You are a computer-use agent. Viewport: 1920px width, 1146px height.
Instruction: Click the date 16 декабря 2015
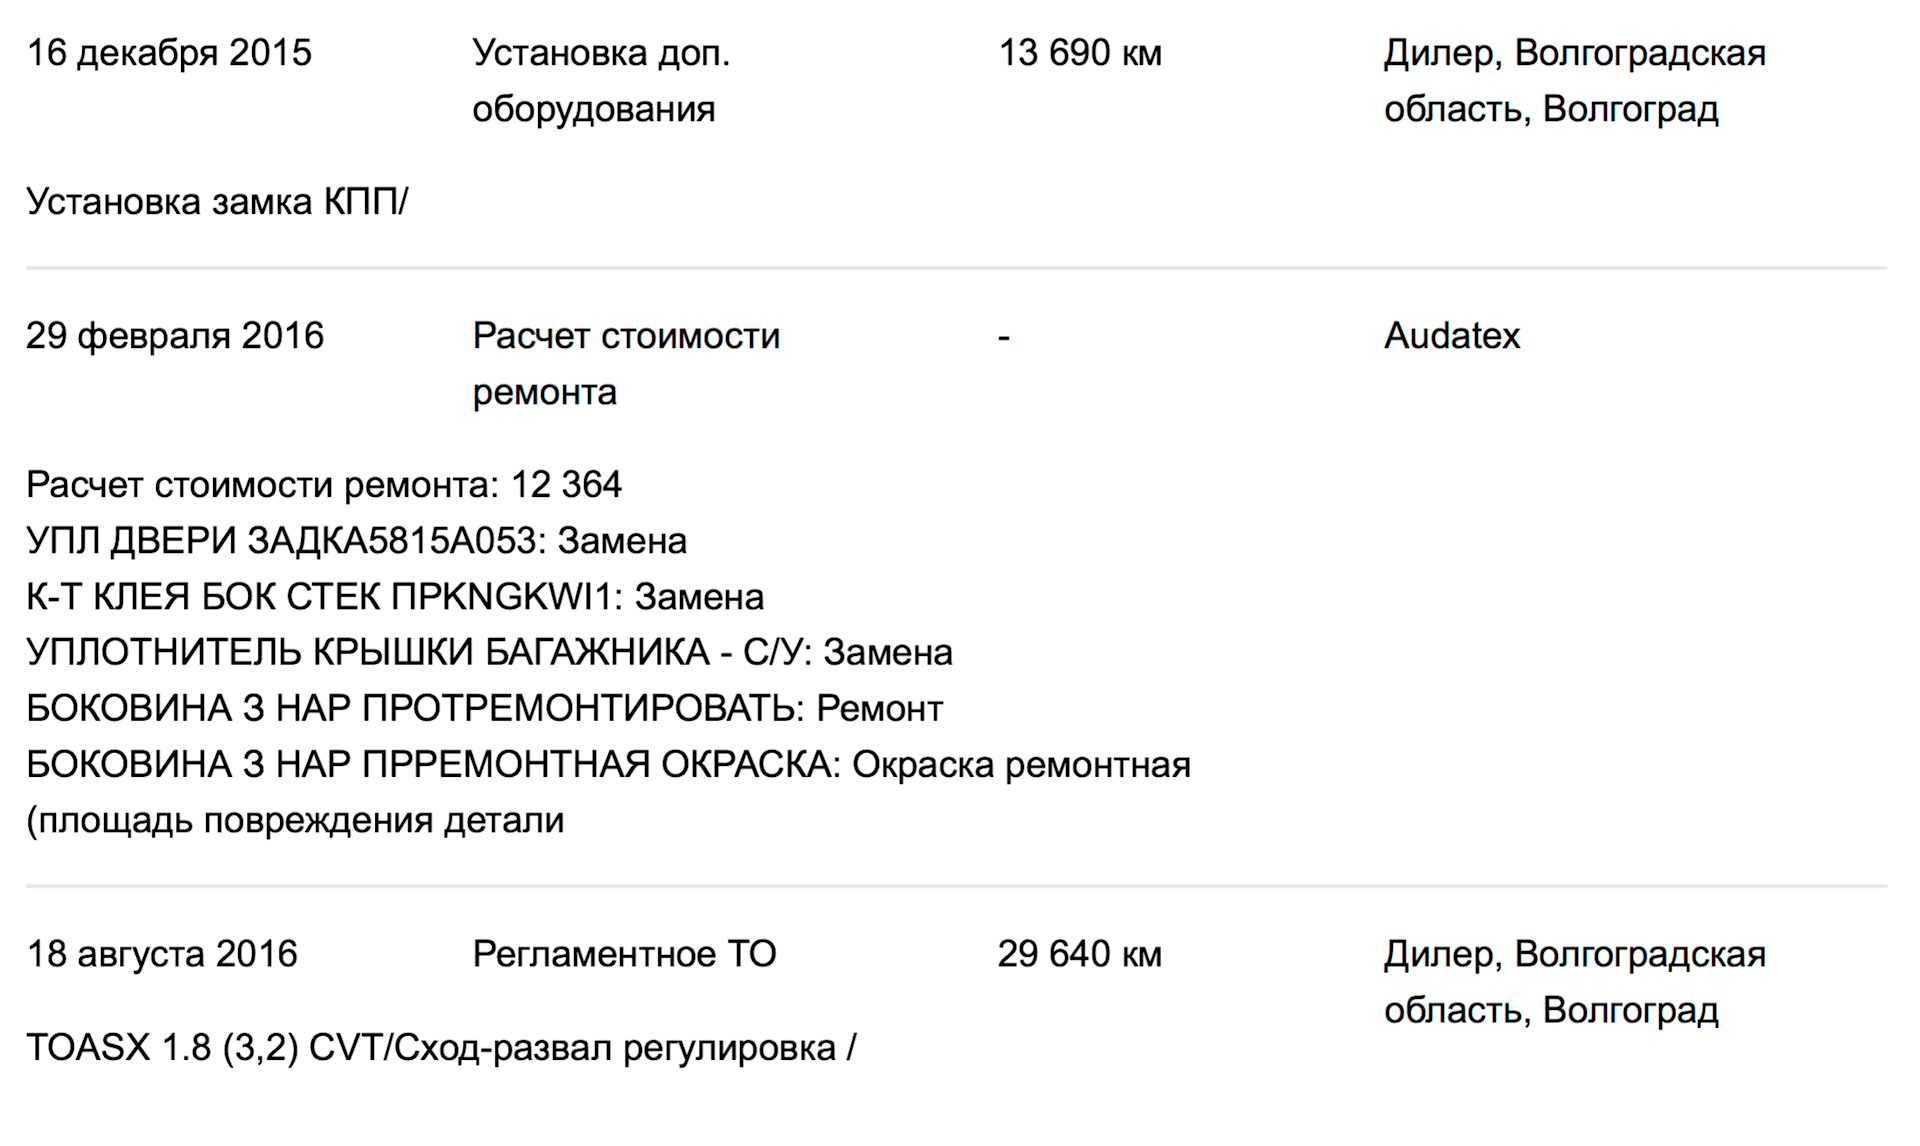(x=169, y=53)
